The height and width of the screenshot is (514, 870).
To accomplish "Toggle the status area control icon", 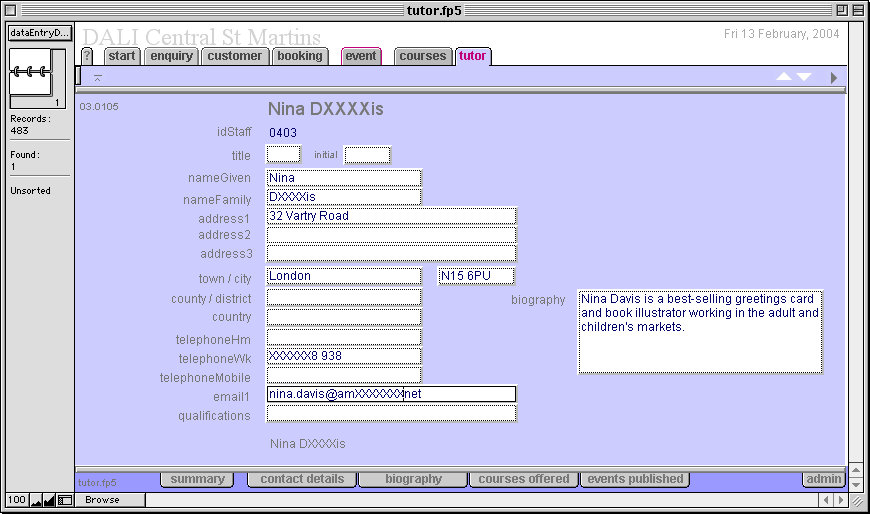I will (65, 500).
